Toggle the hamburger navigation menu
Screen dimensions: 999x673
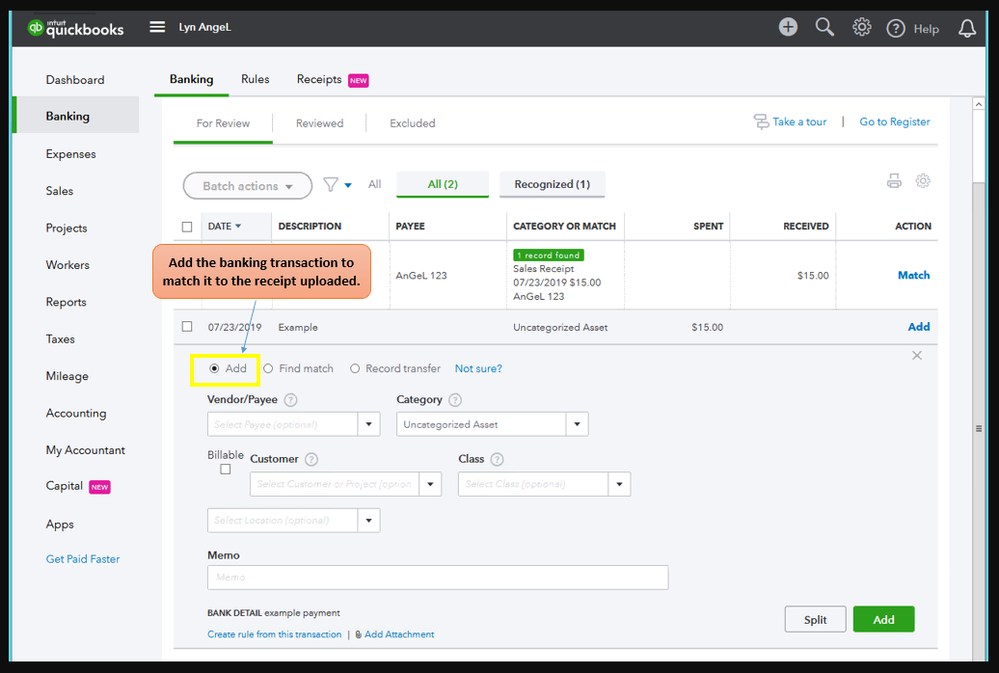click(157, 27)
